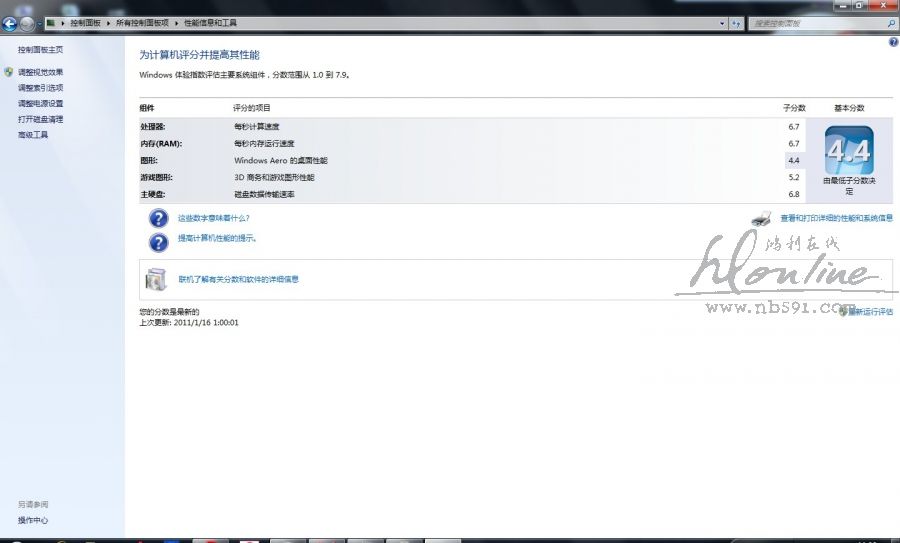Click the software box icon beside 联机了解
The height and width of the screenshot is (543, 900).
[x=156, y=279]
